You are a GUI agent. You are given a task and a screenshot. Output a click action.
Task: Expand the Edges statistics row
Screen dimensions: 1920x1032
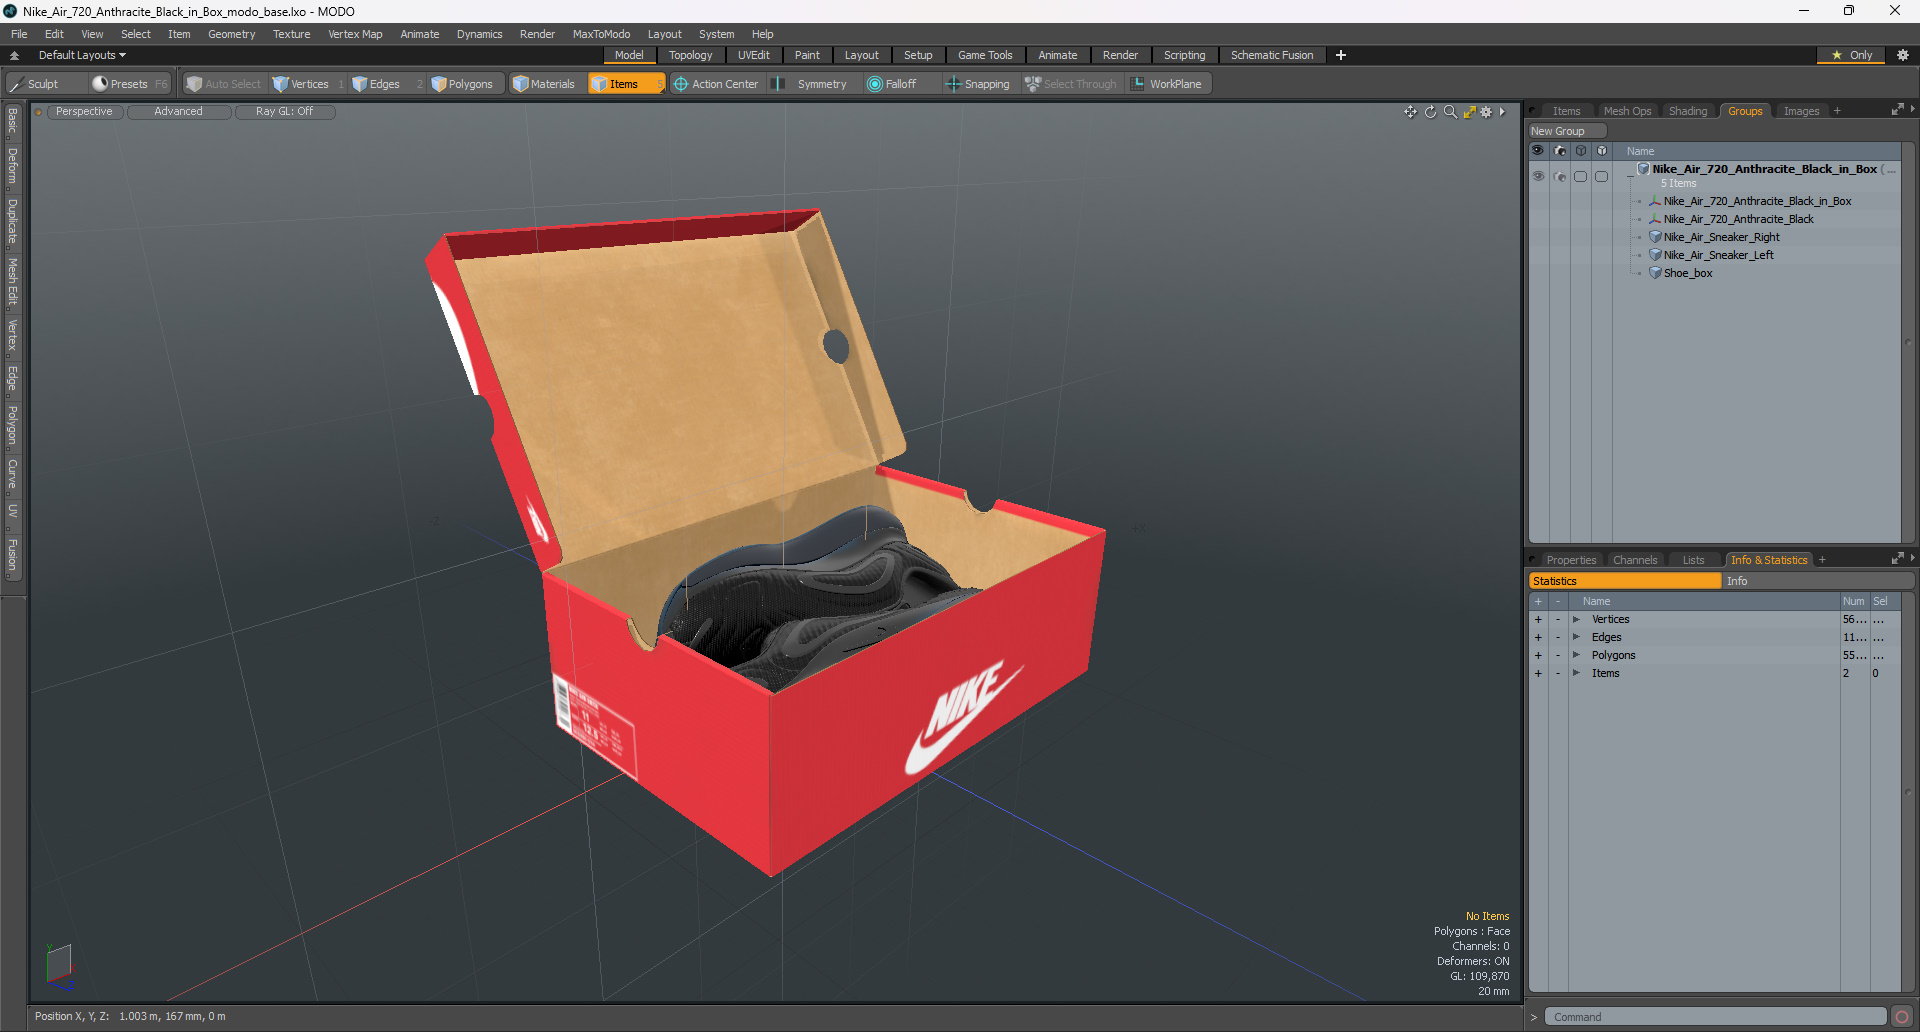pyautogui.click(x=1576, y=637)
